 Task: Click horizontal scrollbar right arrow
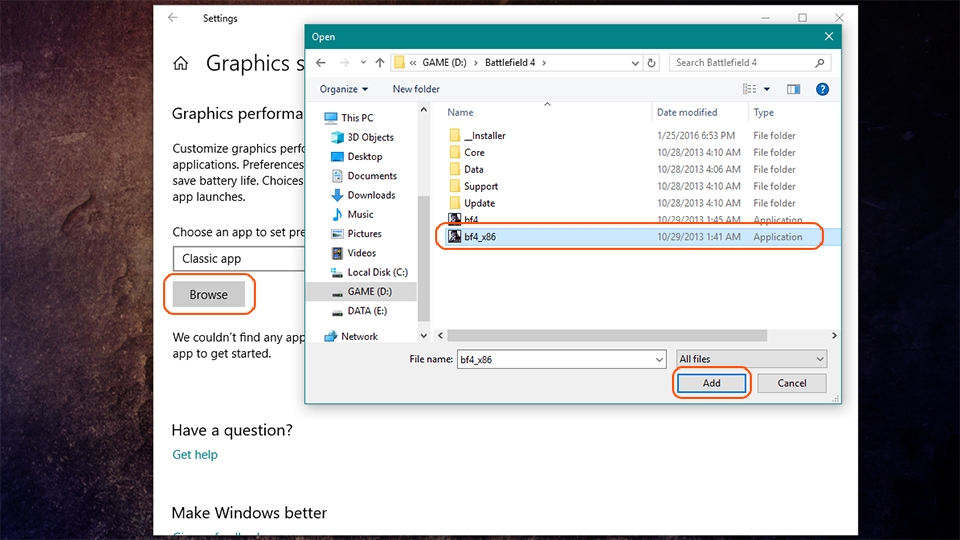[834, 336]
